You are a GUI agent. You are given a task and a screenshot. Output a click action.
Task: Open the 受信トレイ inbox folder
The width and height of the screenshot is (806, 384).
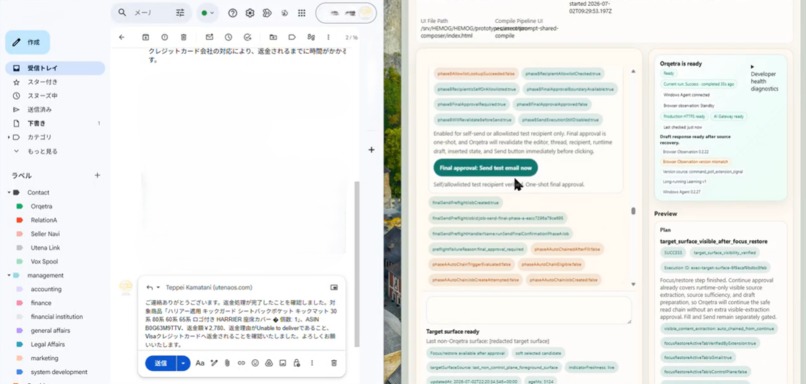55,68
